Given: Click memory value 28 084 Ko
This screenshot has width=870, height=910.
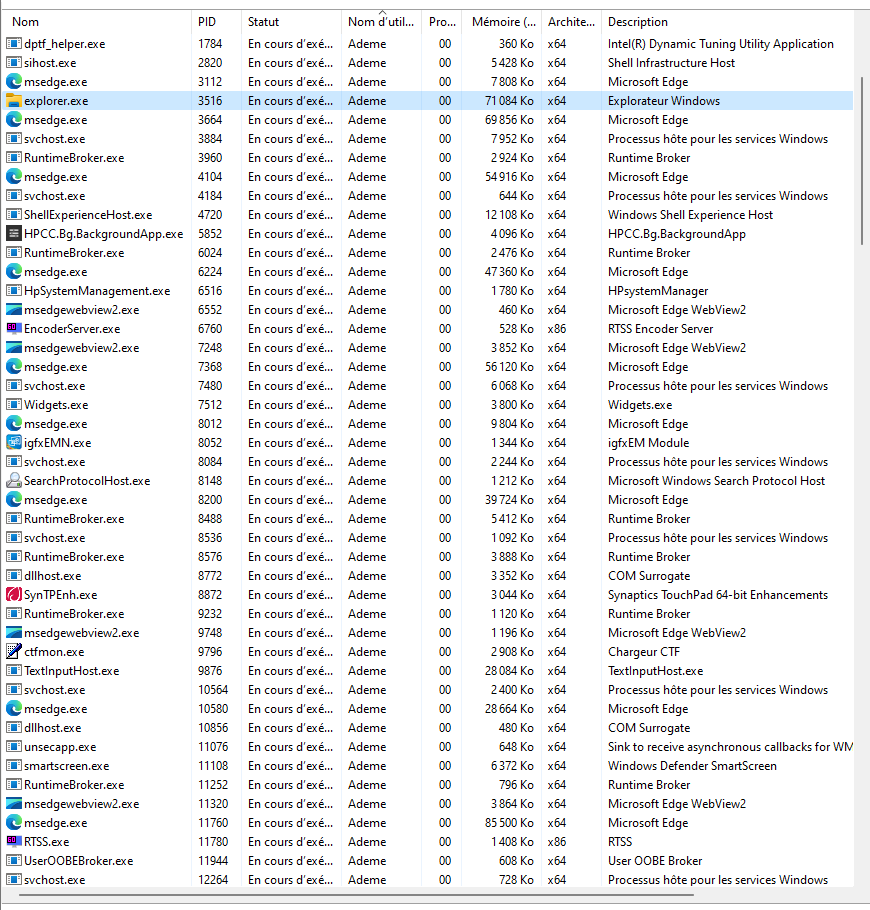Looking at the screenshot, I should coord(509,671).
